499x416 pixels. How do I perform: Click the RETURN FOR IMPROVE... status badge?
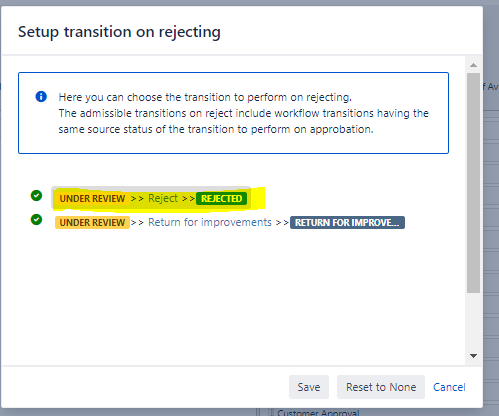pos(347,223)
